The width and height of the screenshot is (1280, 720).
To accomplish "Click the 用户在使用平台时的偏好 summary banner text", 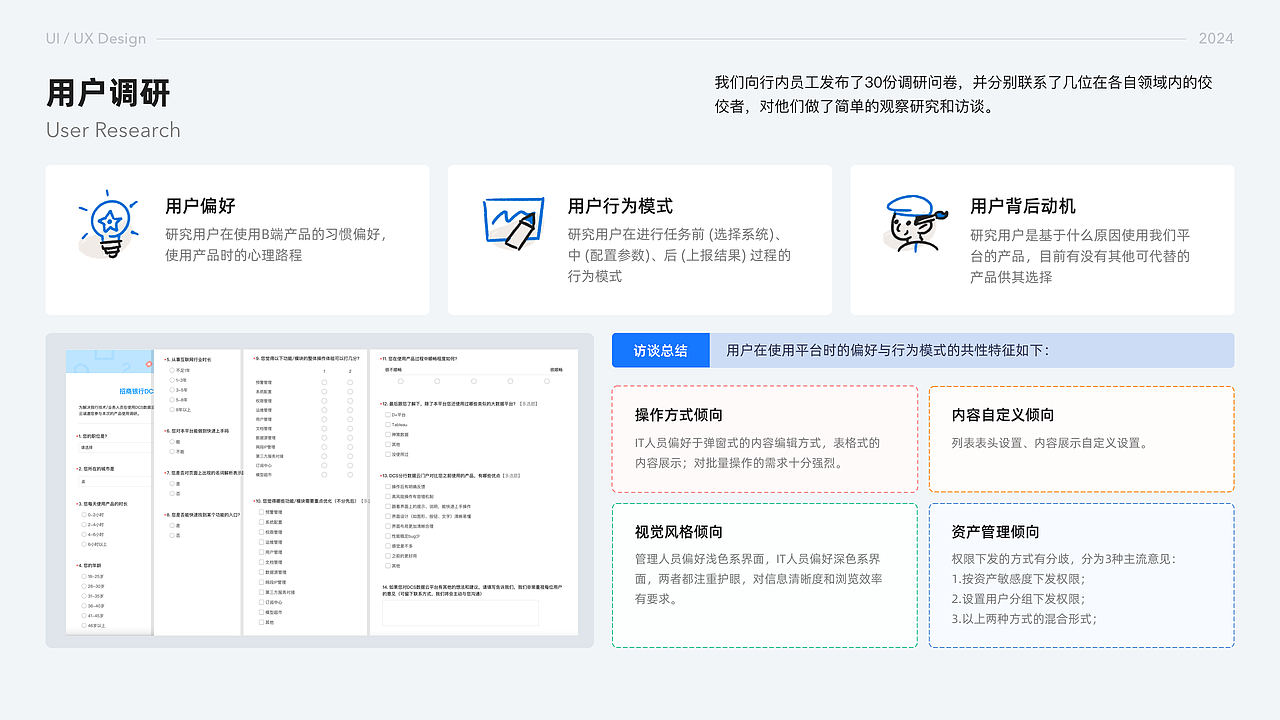I will coord(888,351).
